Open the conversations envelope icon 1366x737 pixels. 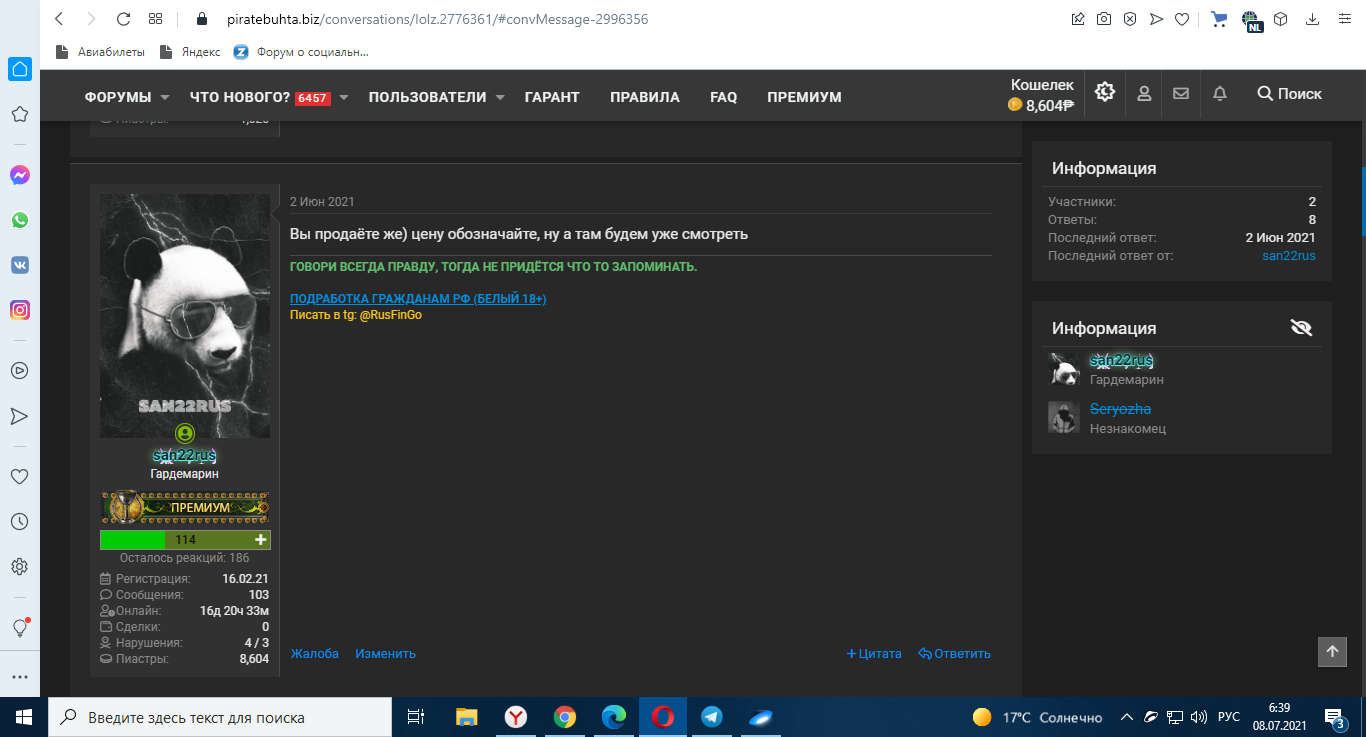1181,93
